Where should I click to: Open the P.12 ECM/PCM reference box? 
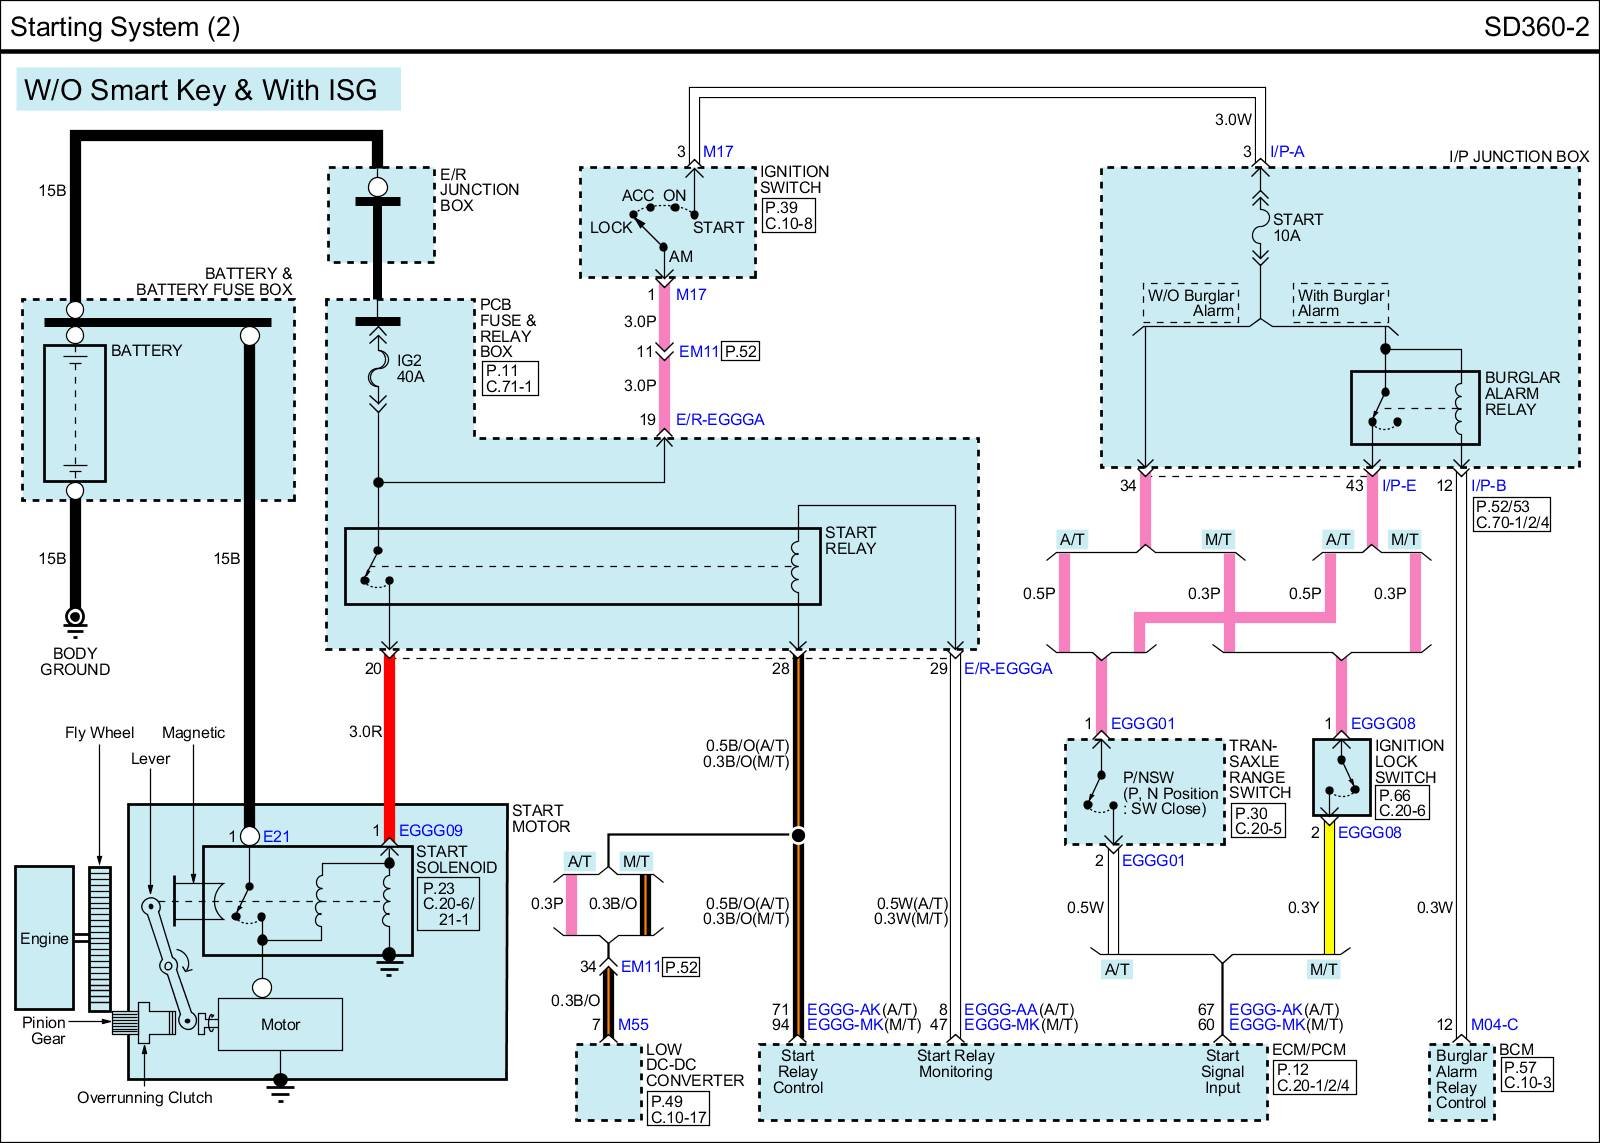pos(1314,1077)
